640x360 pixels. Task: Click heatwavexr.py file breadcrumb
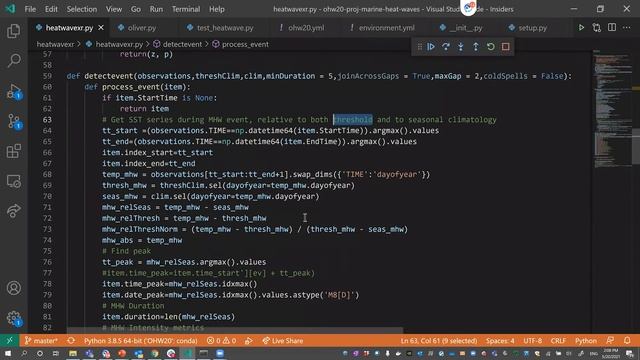115,44
